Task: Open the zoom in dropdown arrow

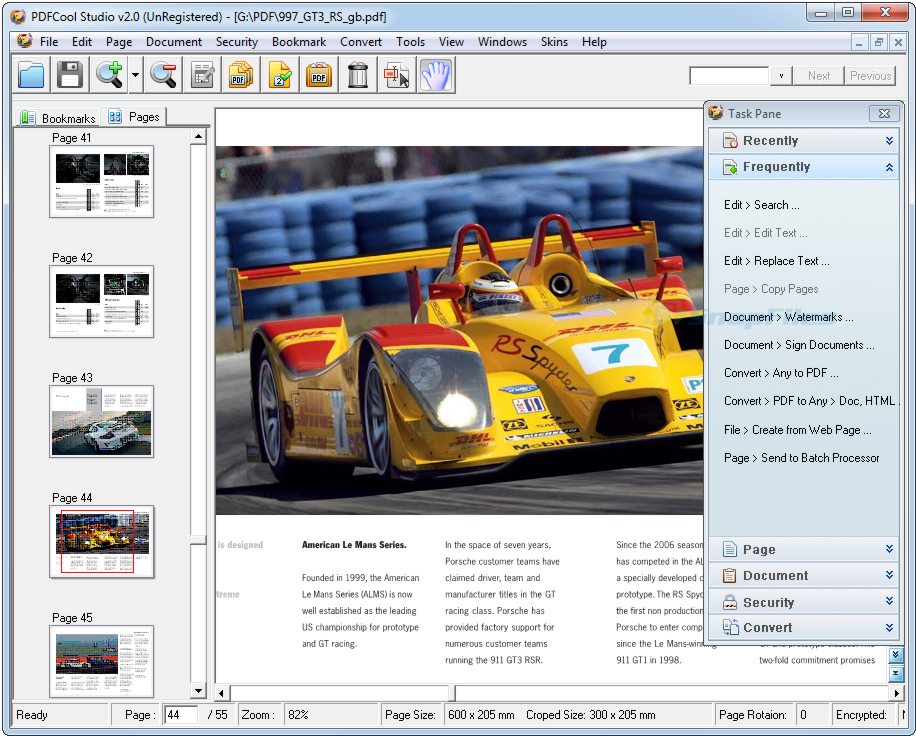Action: click(136, 75)
